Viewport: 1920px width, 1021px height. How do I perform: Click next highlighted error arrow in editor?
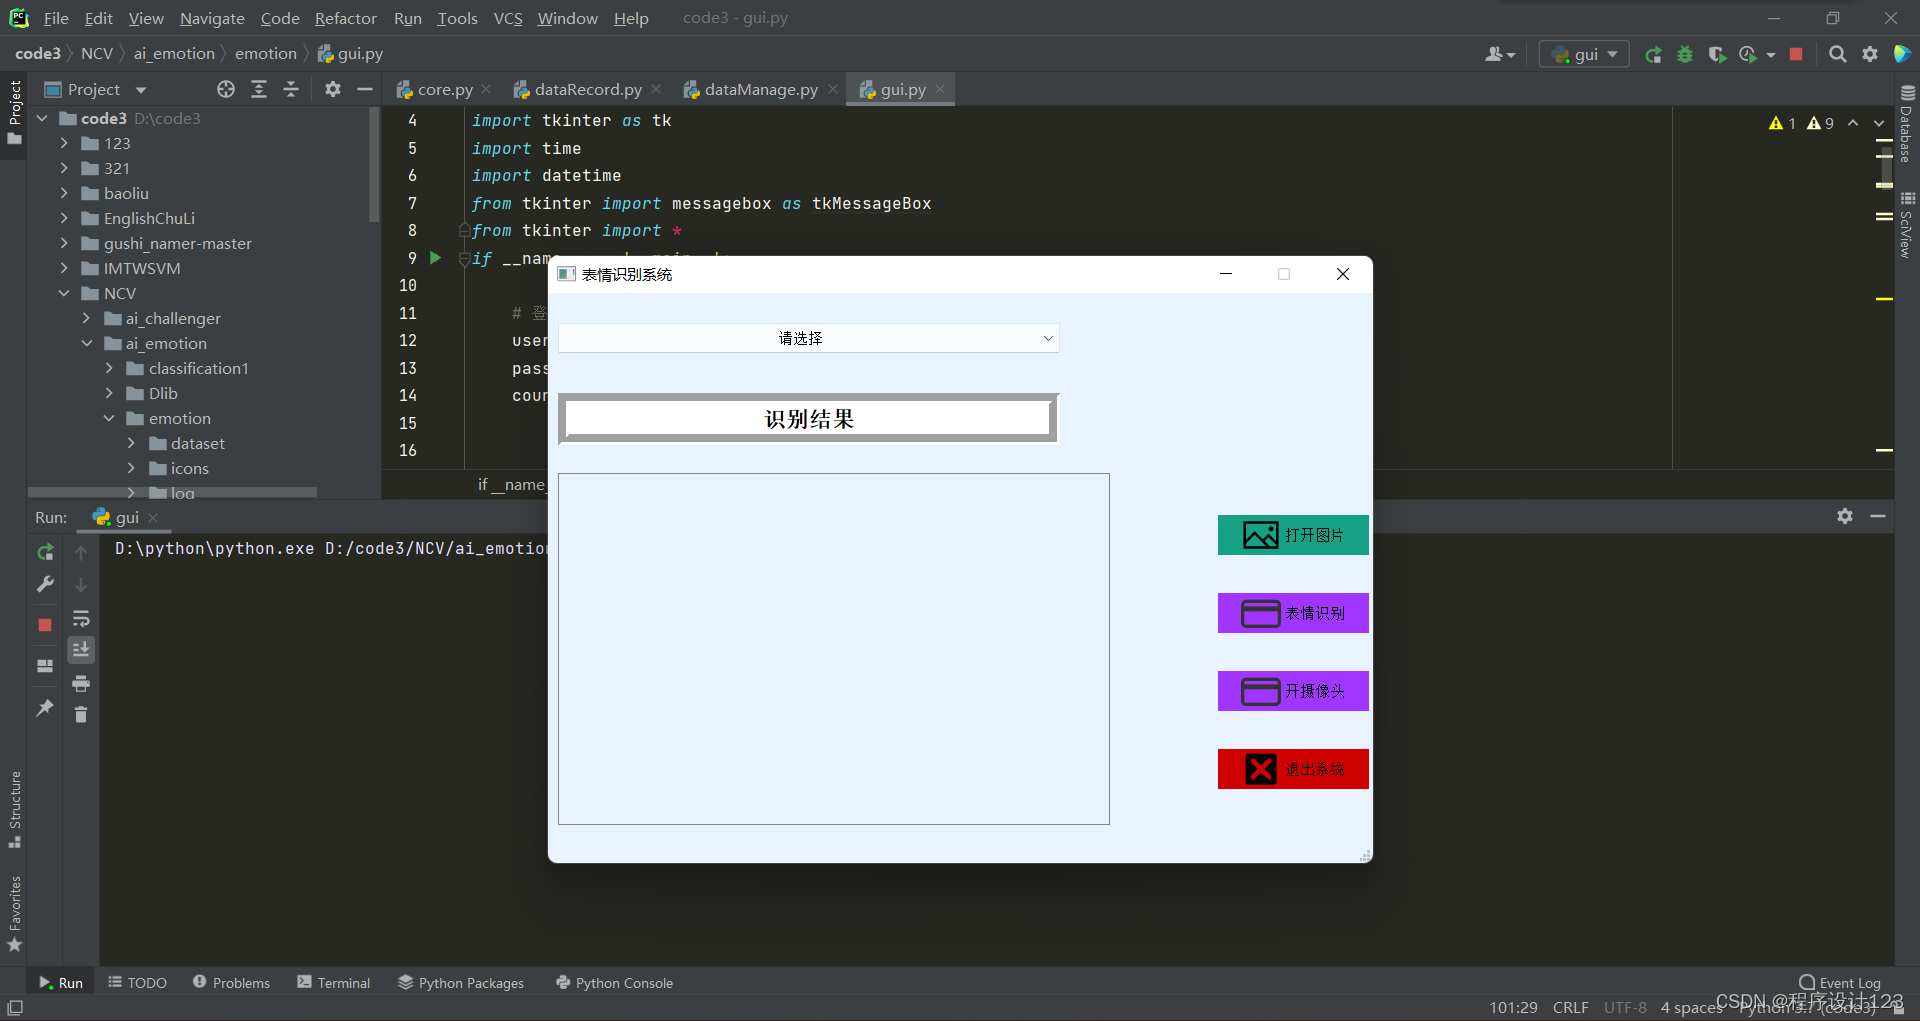pyautogui.click(x=1879, y=123)
